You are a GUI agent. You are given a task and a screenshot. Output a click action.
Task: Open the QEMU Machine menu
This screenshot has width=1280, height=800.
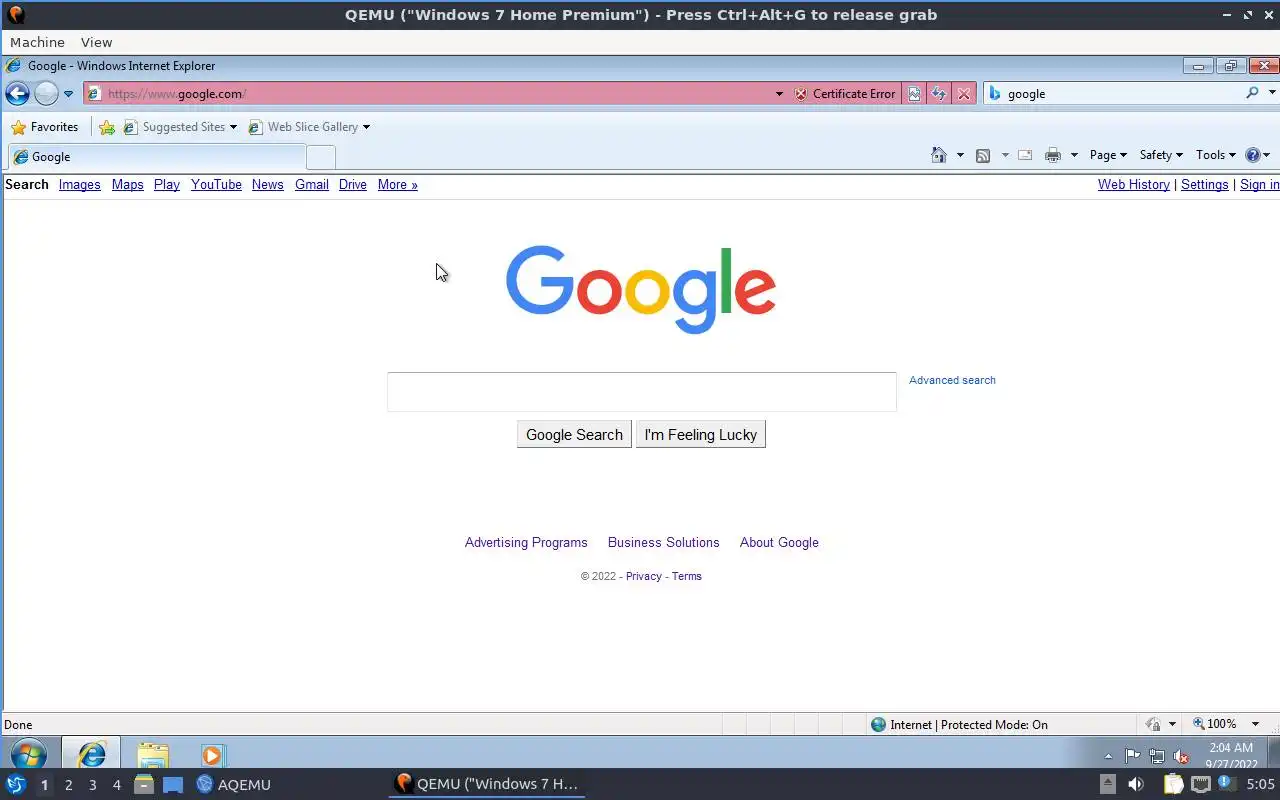click(x=37, y=42)
